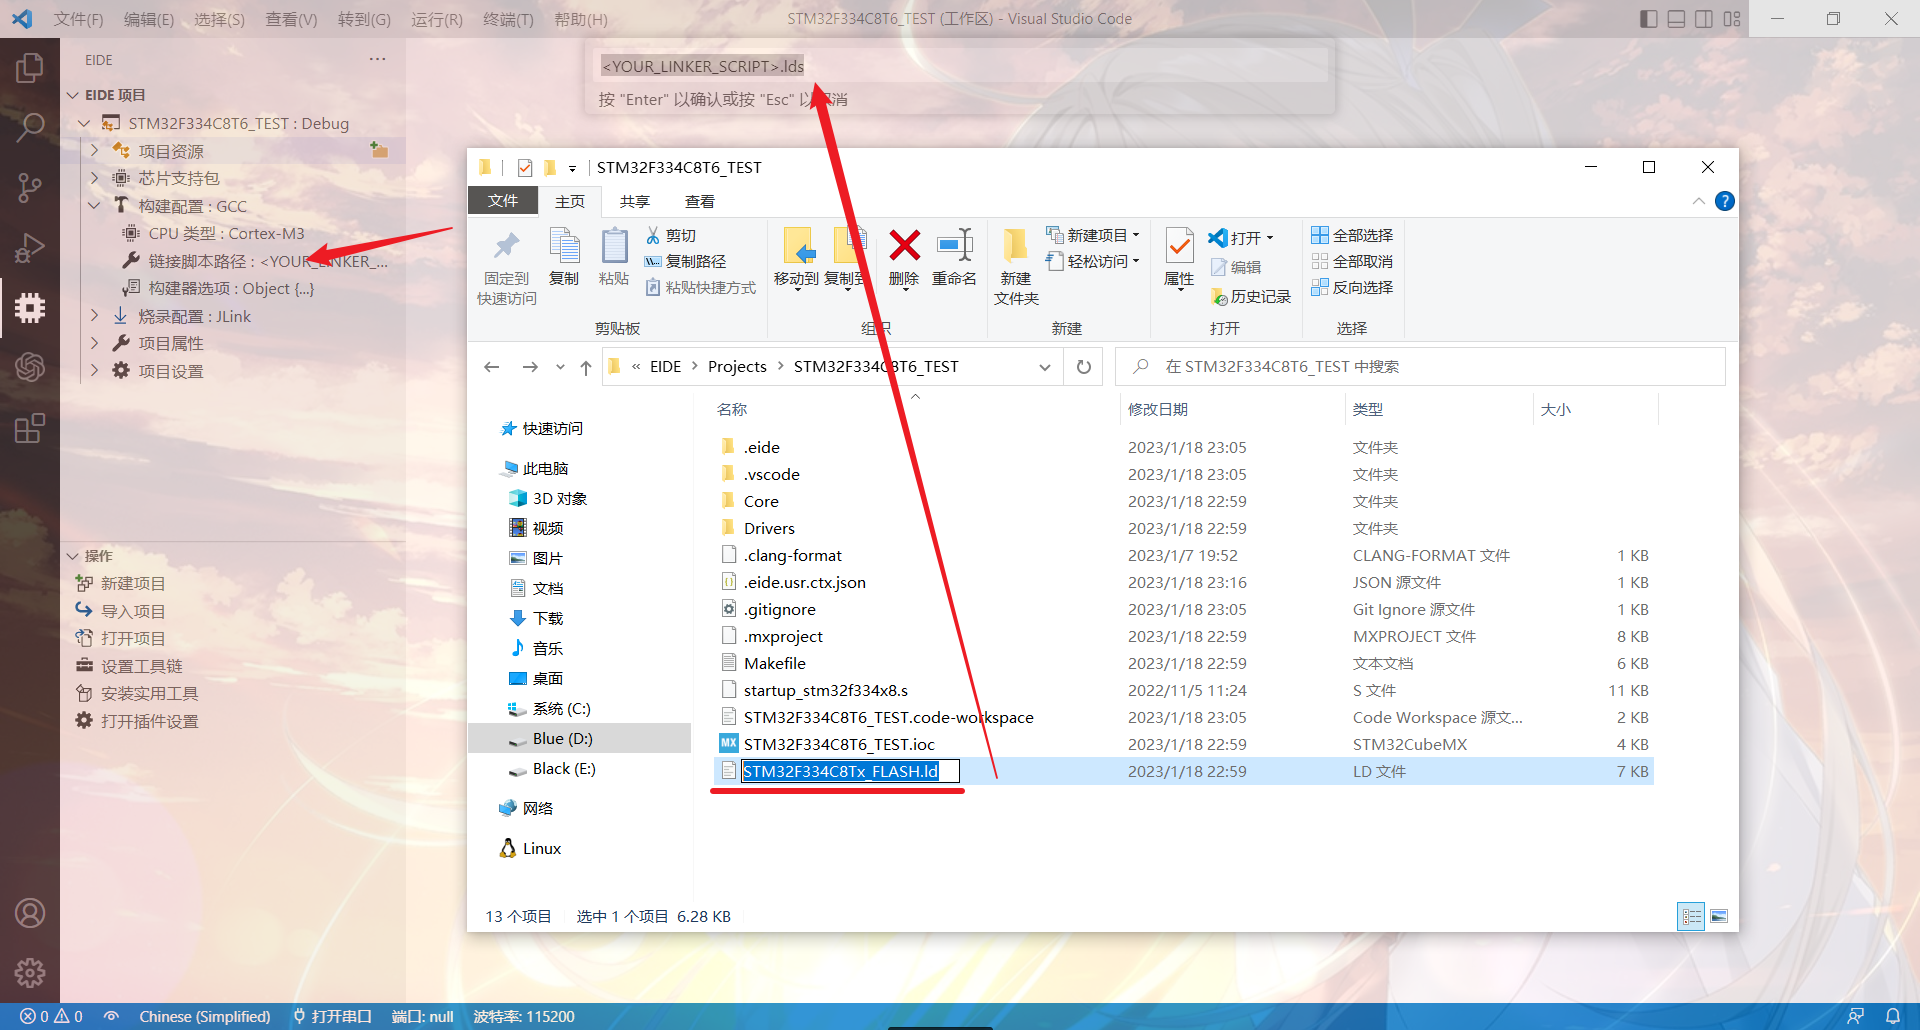The image size is (1920, 1030).
Task: Select startup_stm32f334x8.s file row
Action: pyautogui.click(x=1185, y=690)
